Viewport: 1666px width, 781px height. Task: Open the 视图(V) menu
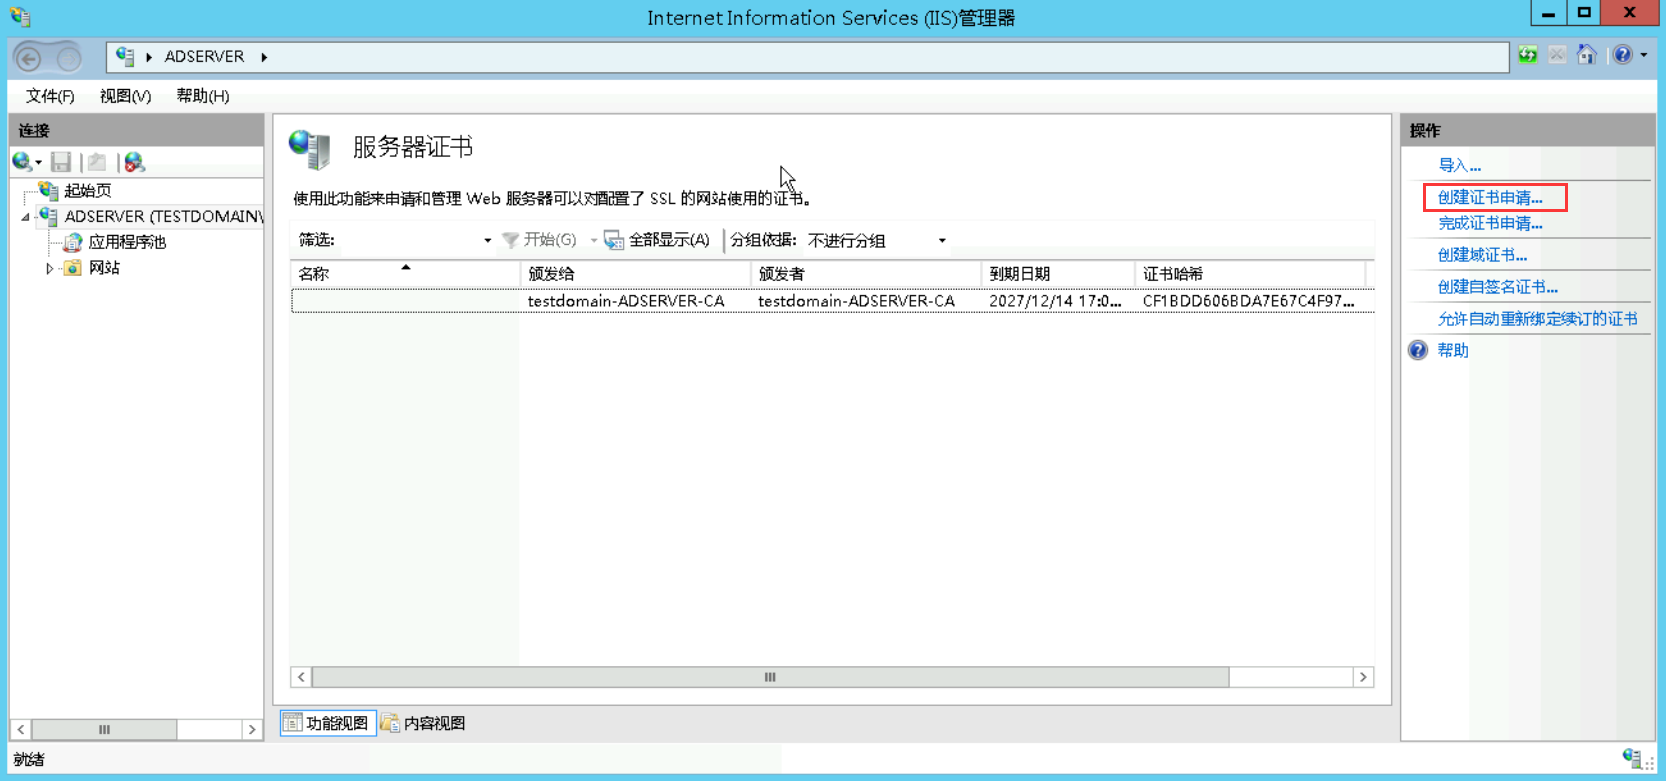(x=125, y=96)
